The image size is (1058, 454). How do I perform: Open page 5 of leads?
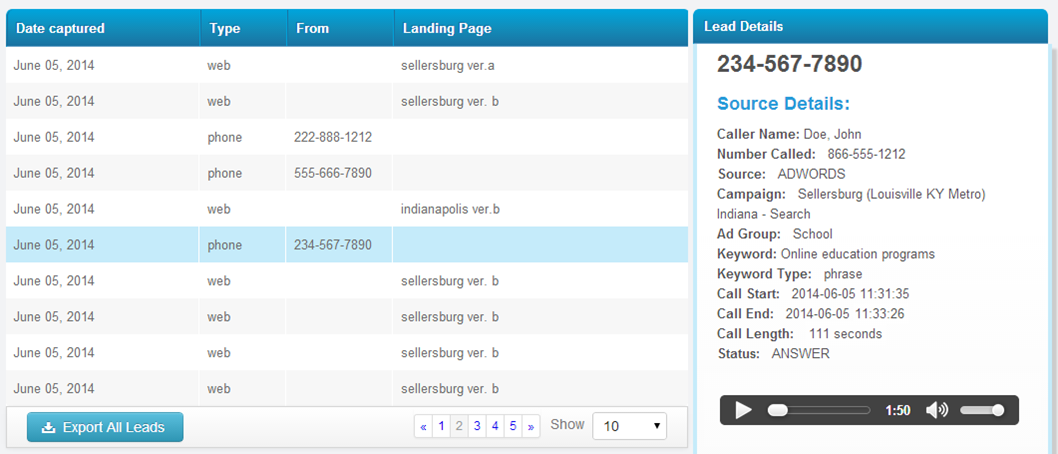(x=513, y=426)
